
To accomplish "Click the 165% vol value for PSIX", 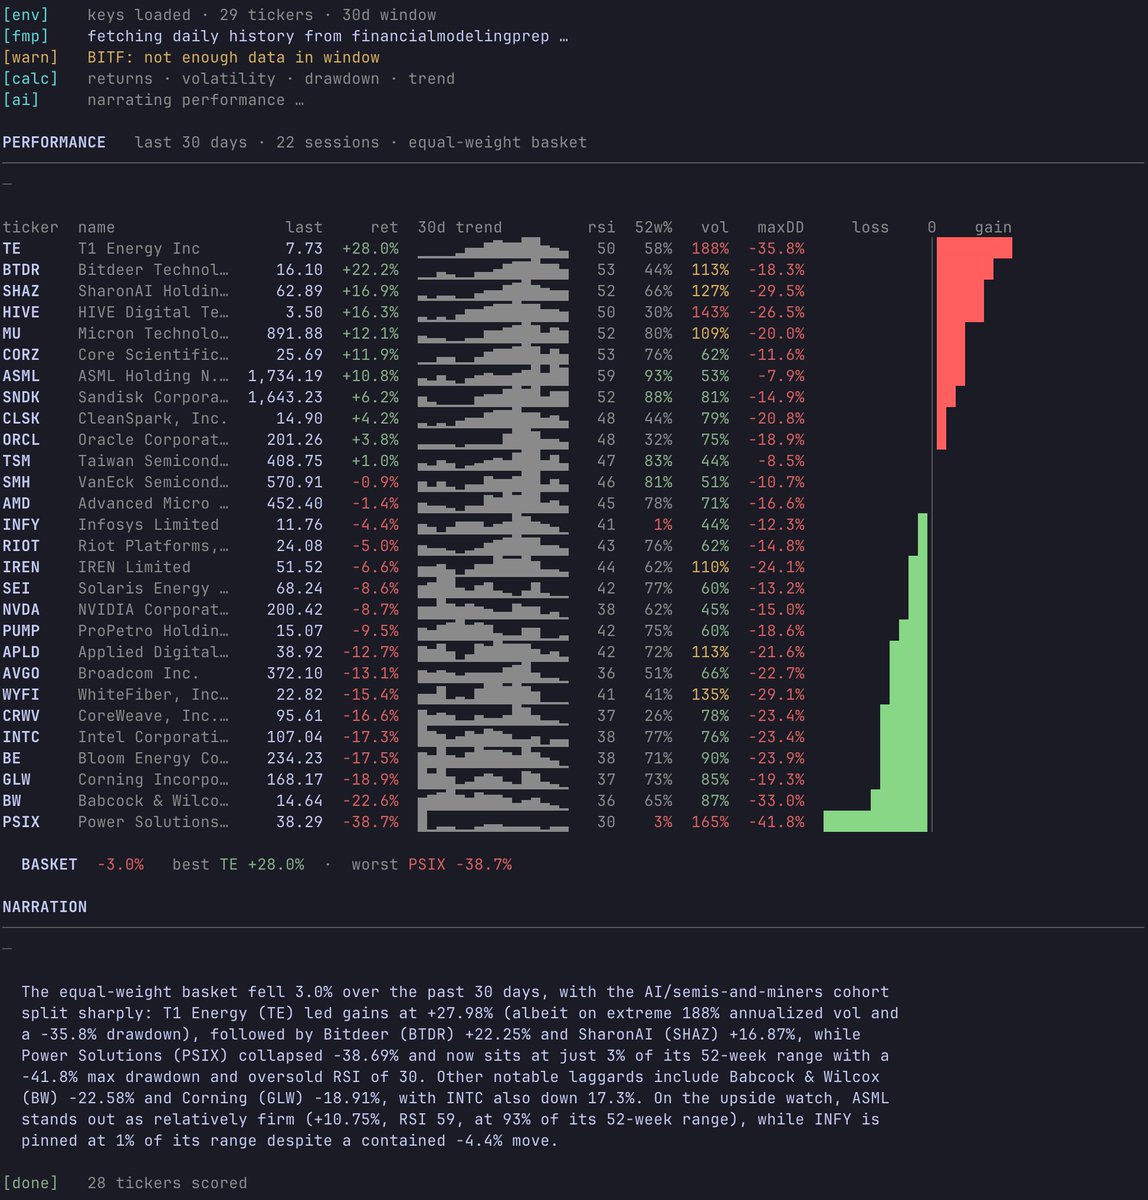I will (x=710, y=822).
